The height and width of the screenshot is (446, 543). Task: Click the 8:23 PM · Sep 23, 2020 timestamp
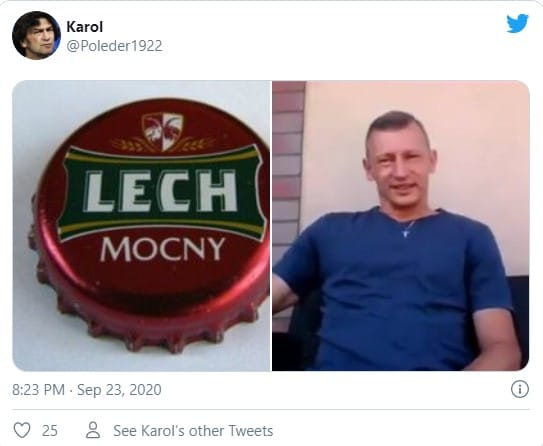(x=87, y=390)
